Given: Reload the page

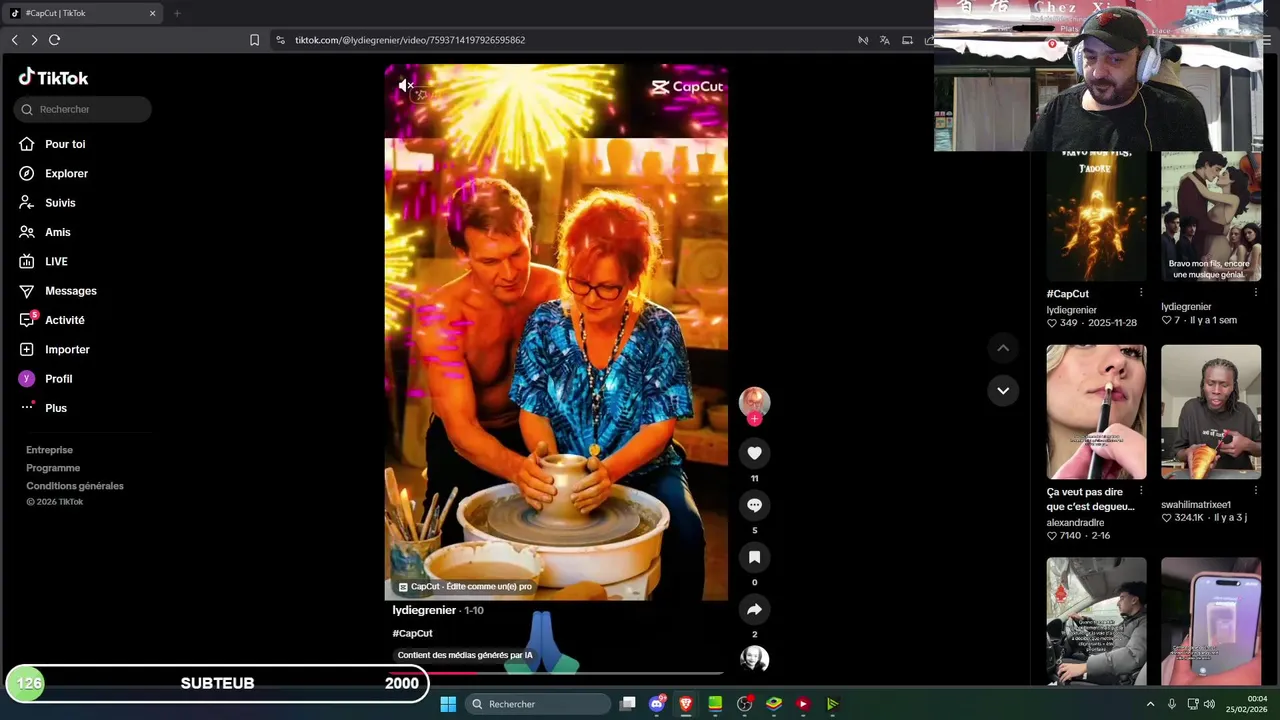Looking at the screenshot, I should [x=54, y=40].
